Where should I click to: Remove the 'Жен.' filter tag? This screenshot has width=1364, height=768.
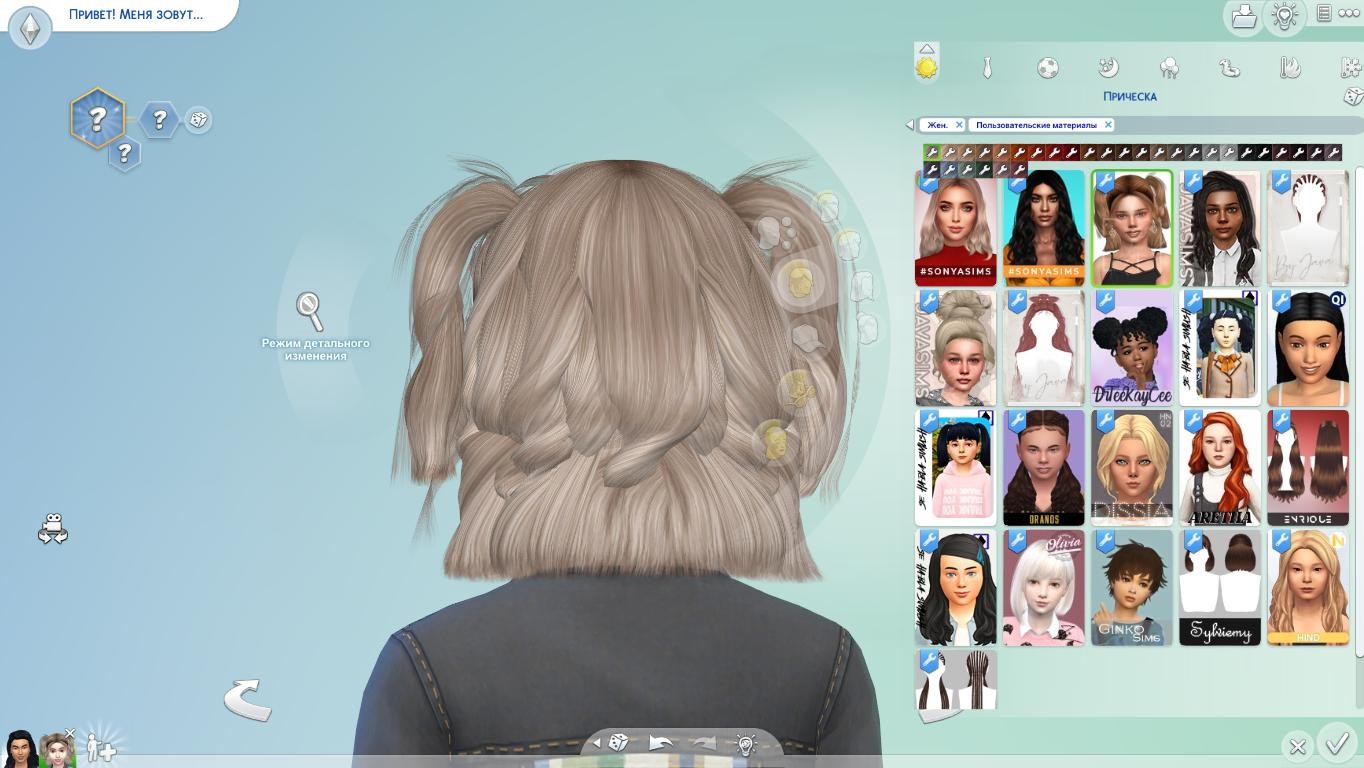coord(958,125)
